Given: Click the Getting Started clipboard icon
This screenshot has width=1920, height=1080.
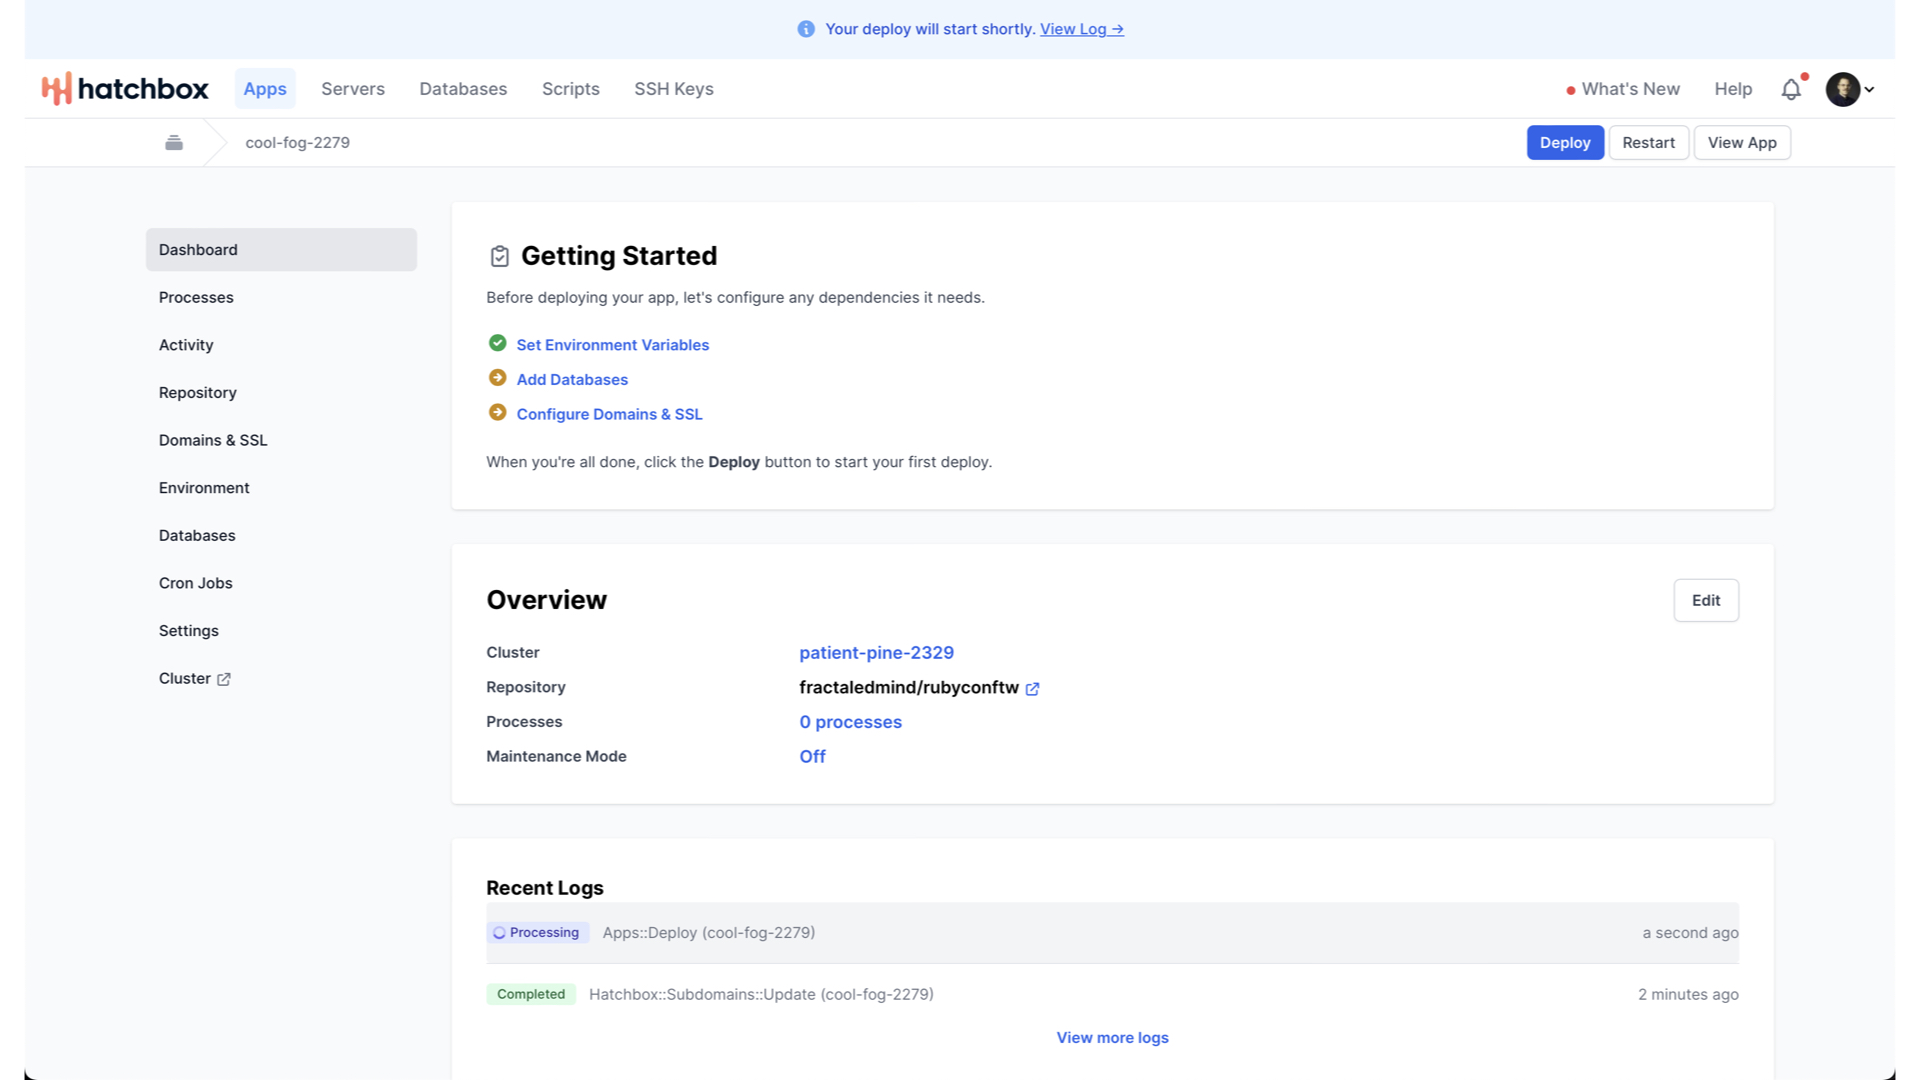Looking at the screenshot, I should point(499,257).
